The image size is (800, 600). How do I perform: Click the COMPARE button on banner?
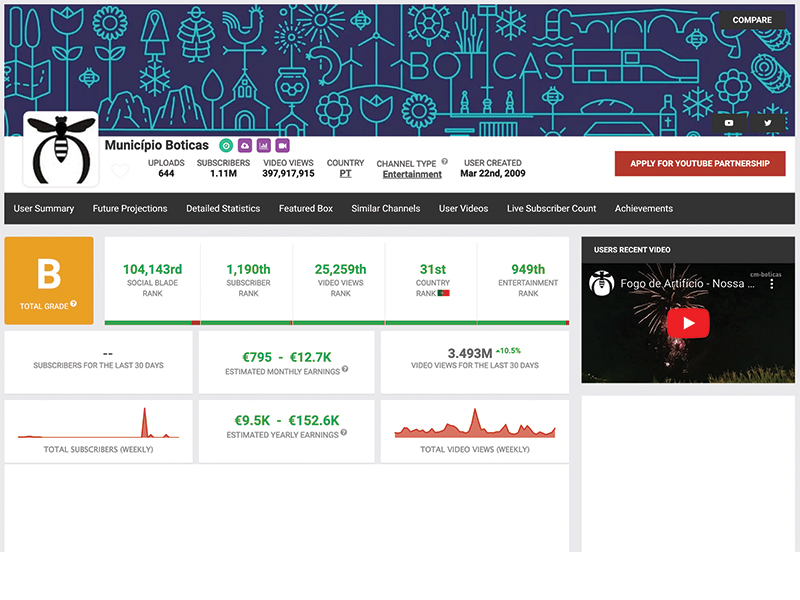[752, 20]
